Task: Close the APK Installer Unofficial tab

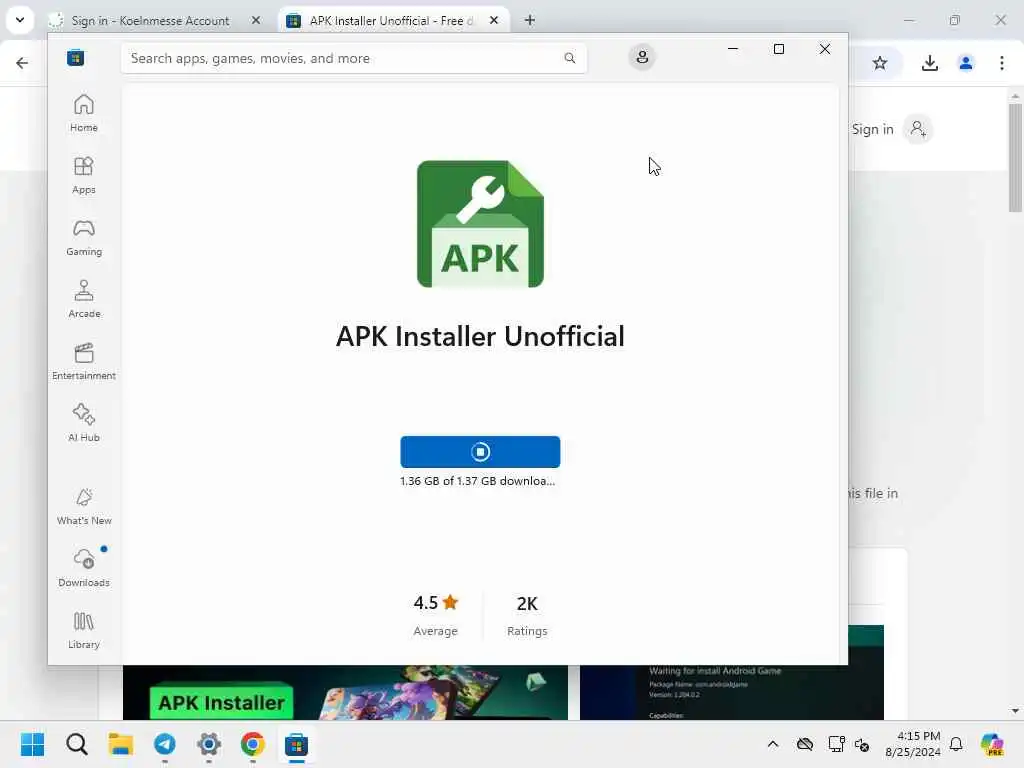Action: 494,21
